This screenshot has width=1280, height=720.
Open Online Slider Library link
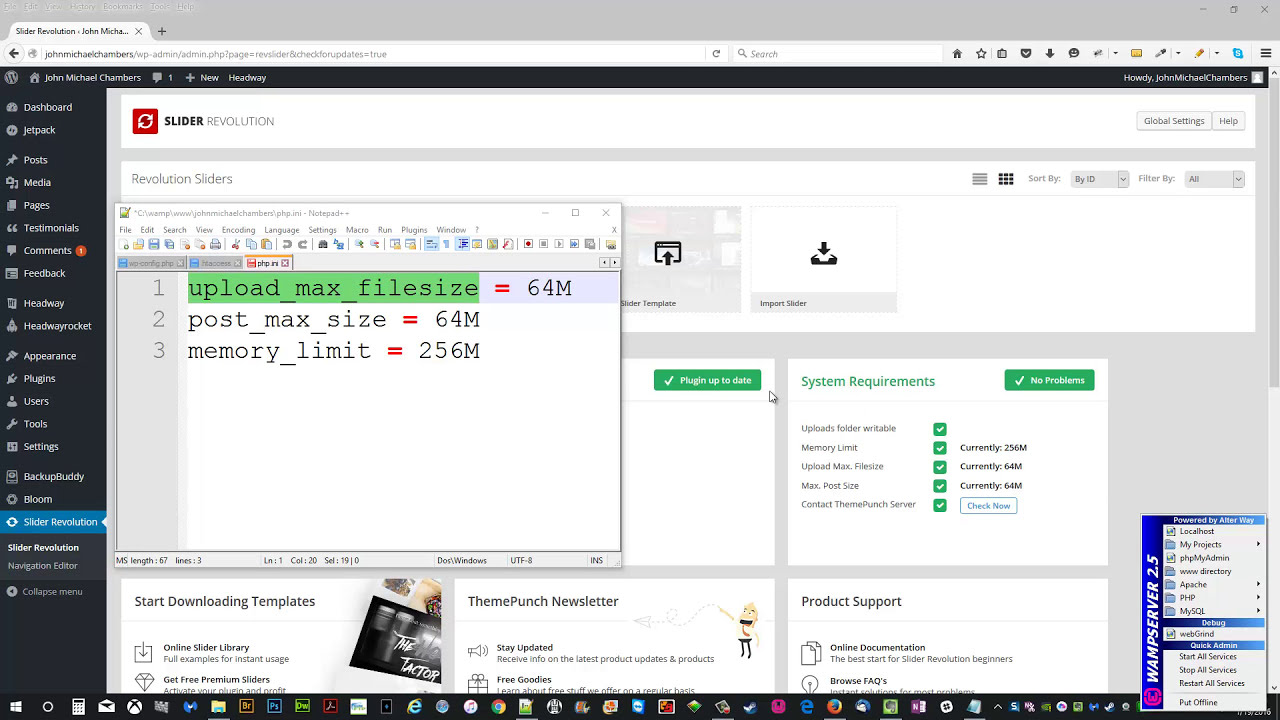tap(206, 648)
